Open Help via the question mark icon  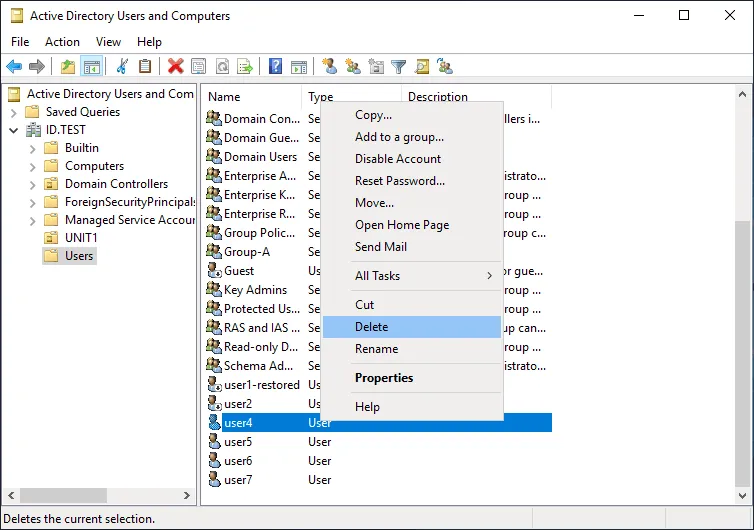[275, 67]
